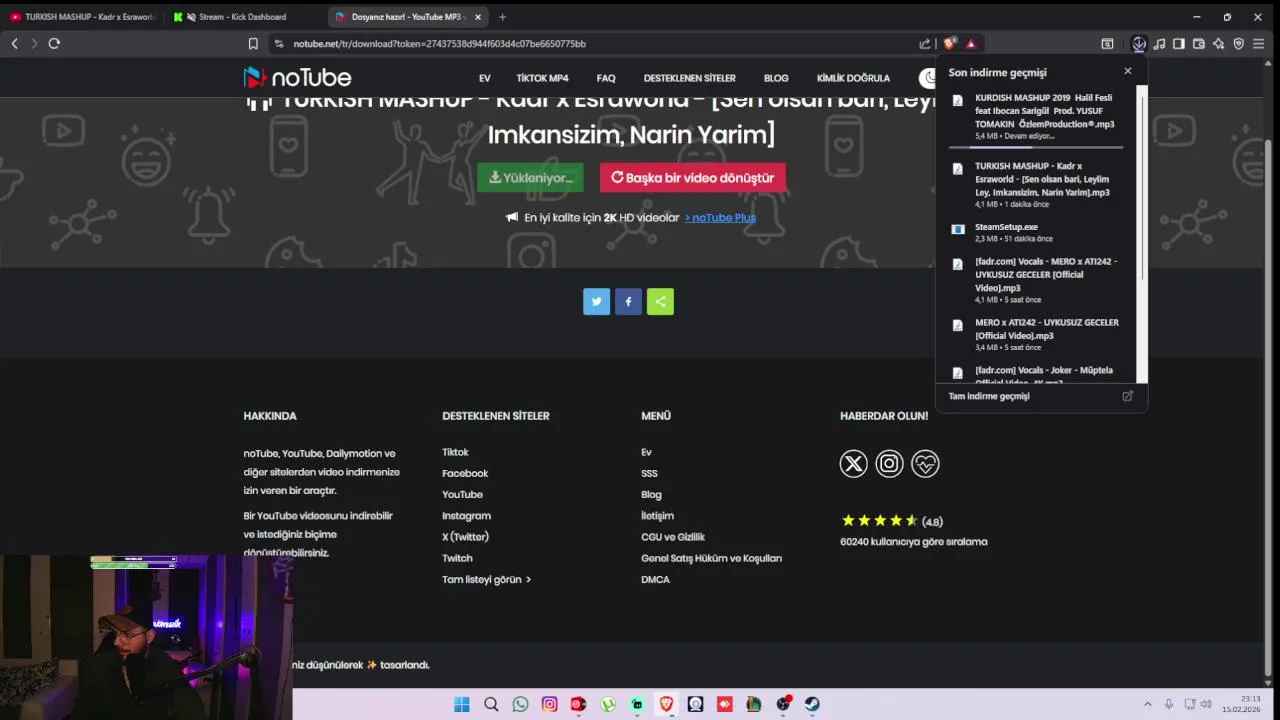
Task: Click the Brave Rewards triangle icon
Action: [x=970, y=44]
